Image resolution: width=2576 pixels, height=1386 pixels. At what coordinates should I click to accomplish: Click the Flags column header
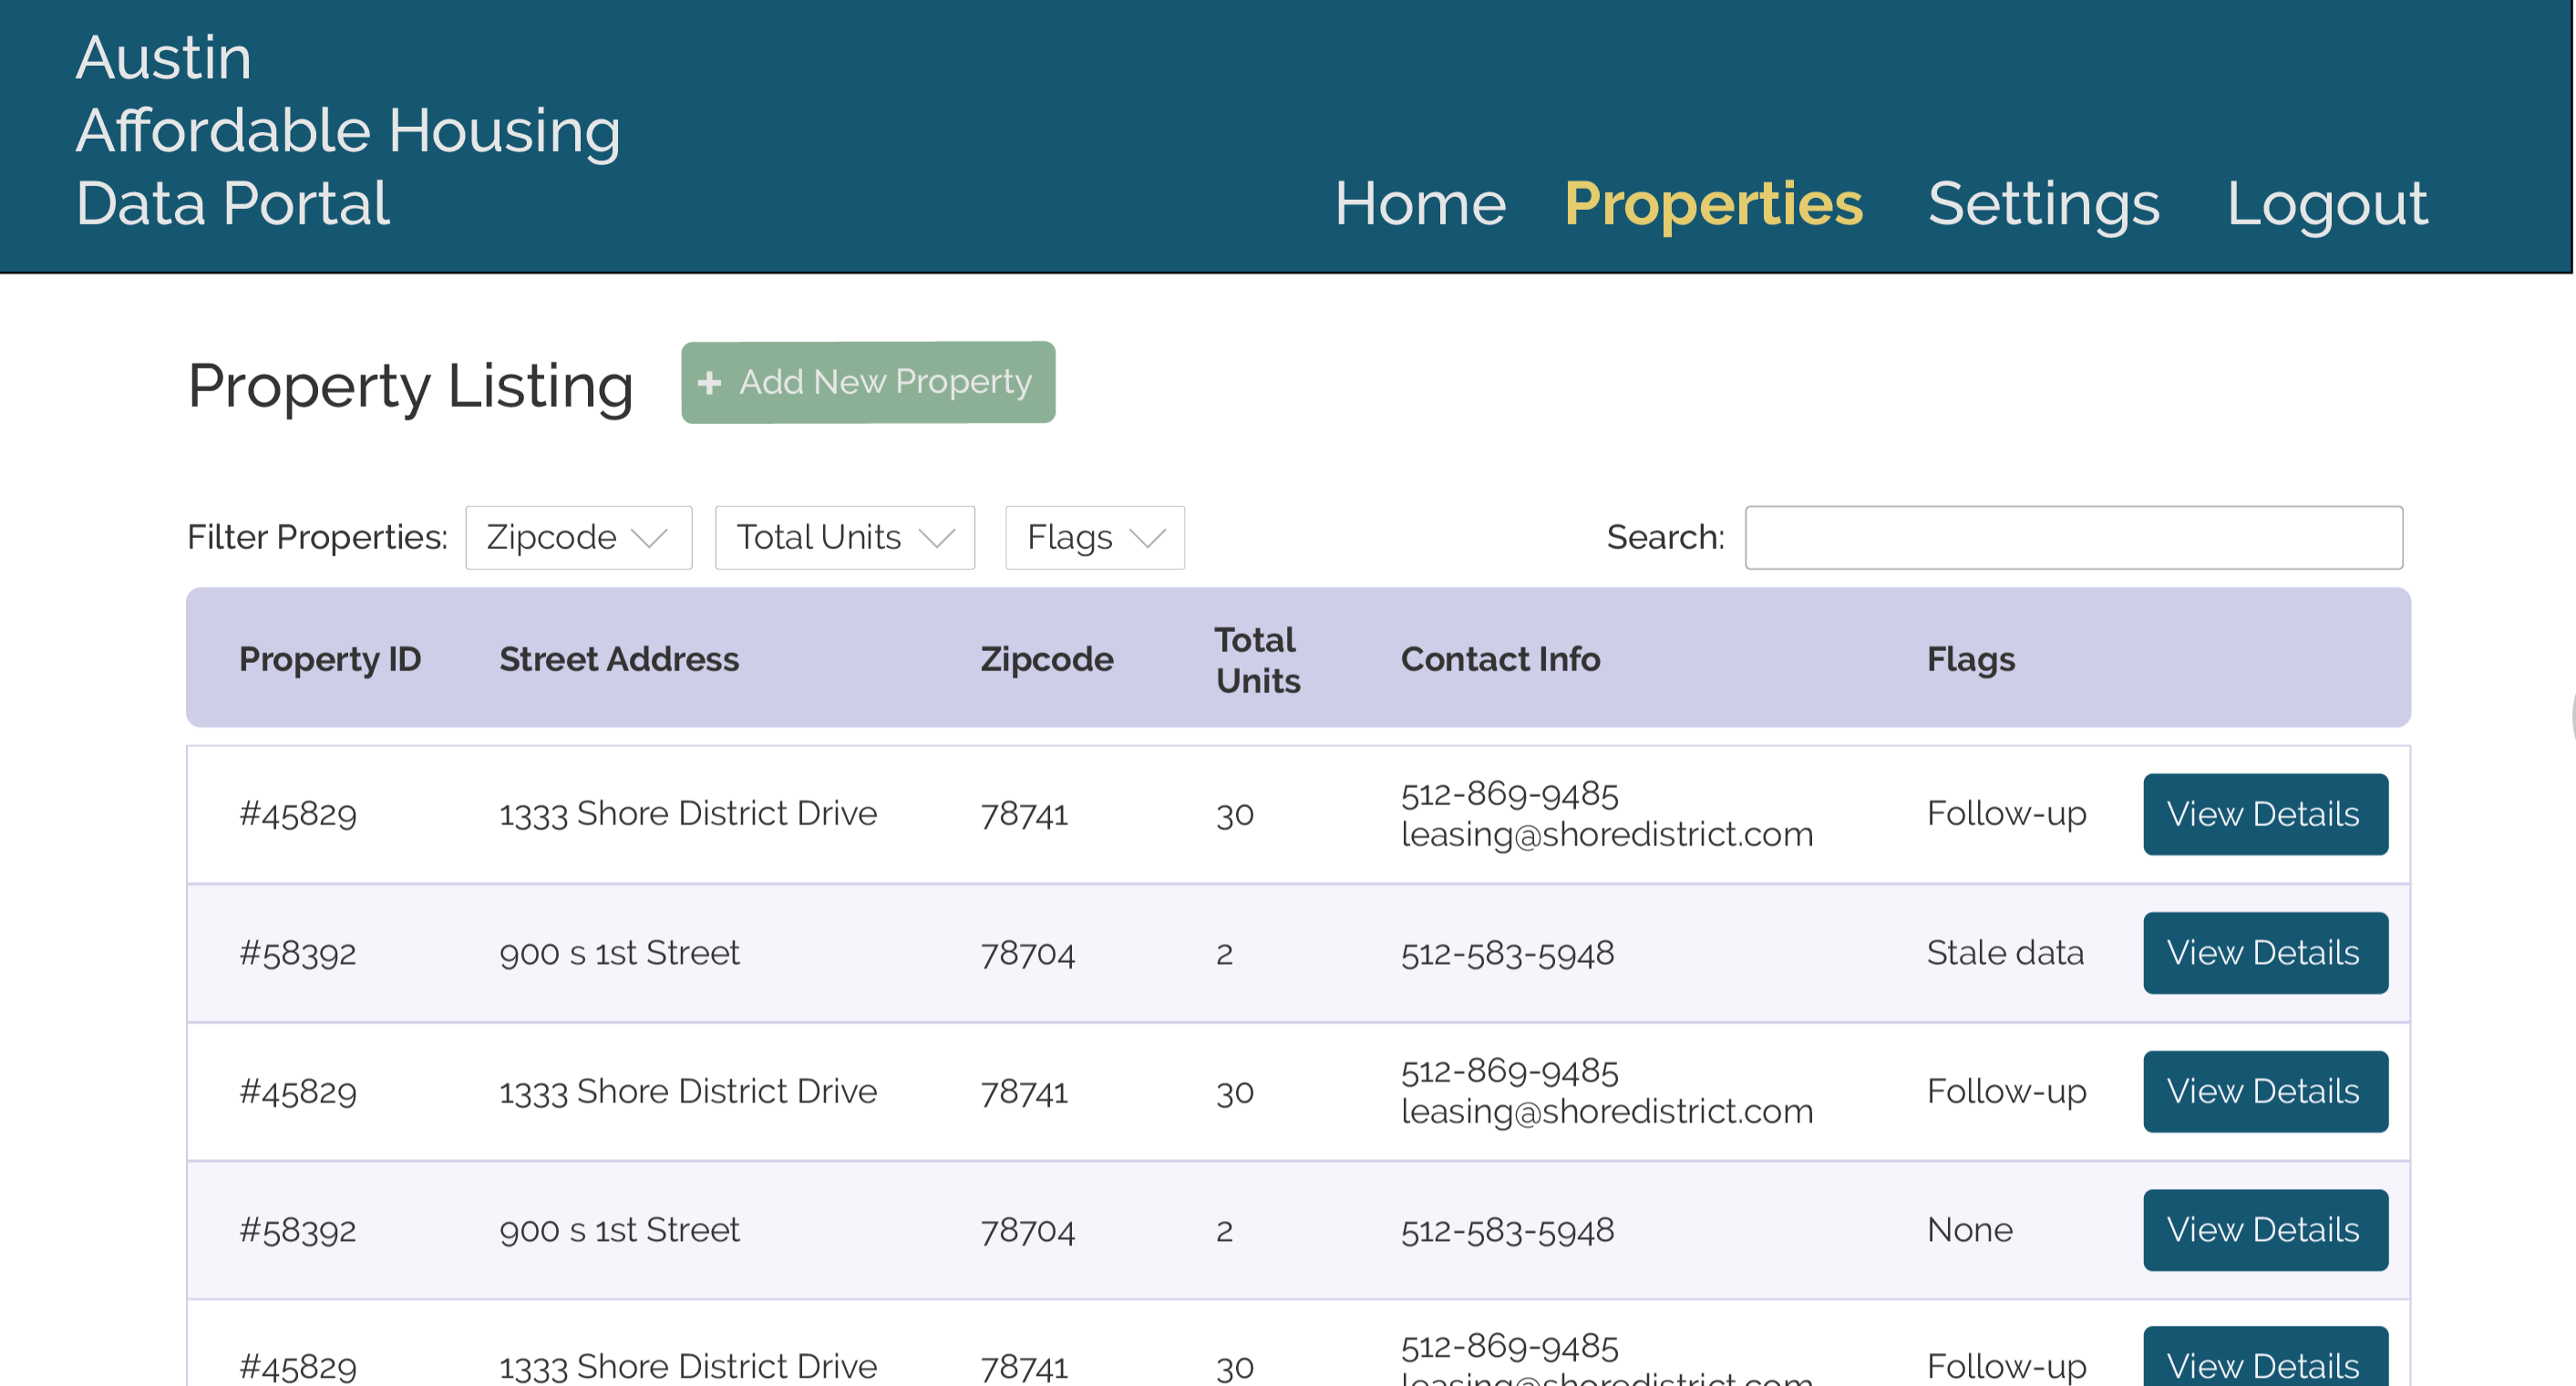[1970, 658]
